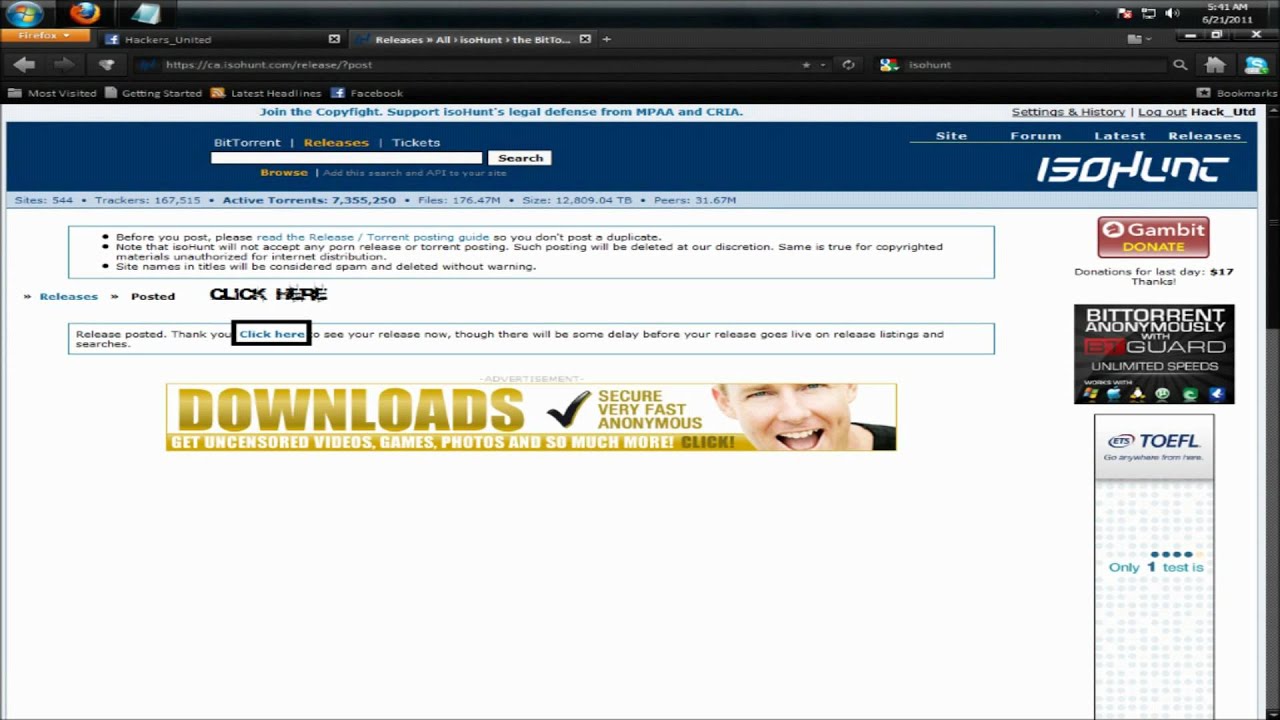Open the Firefox orange menu button

click(x=44, y=36)
